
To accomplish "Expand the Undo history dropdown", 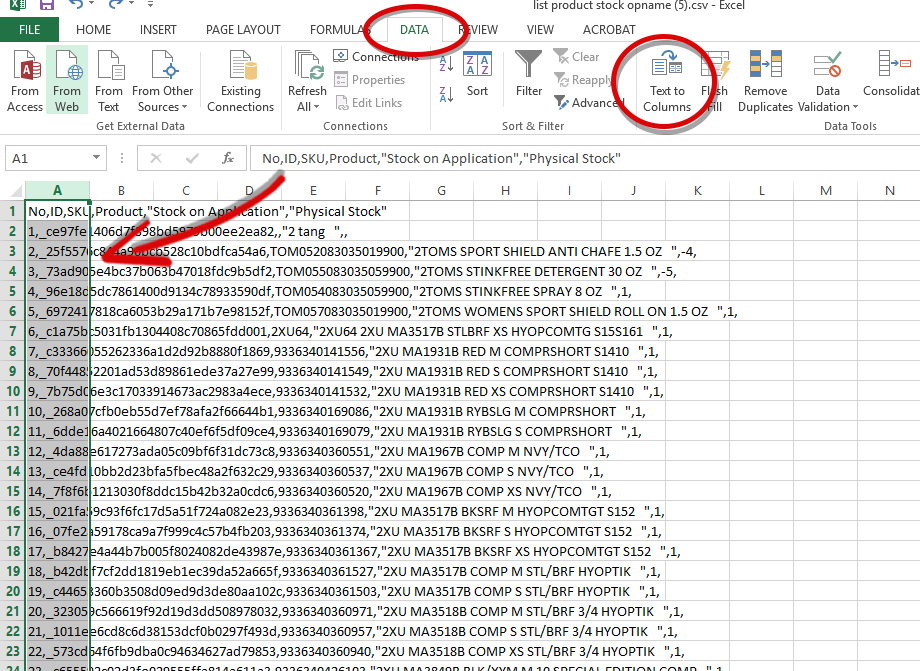I will point(92,4).
